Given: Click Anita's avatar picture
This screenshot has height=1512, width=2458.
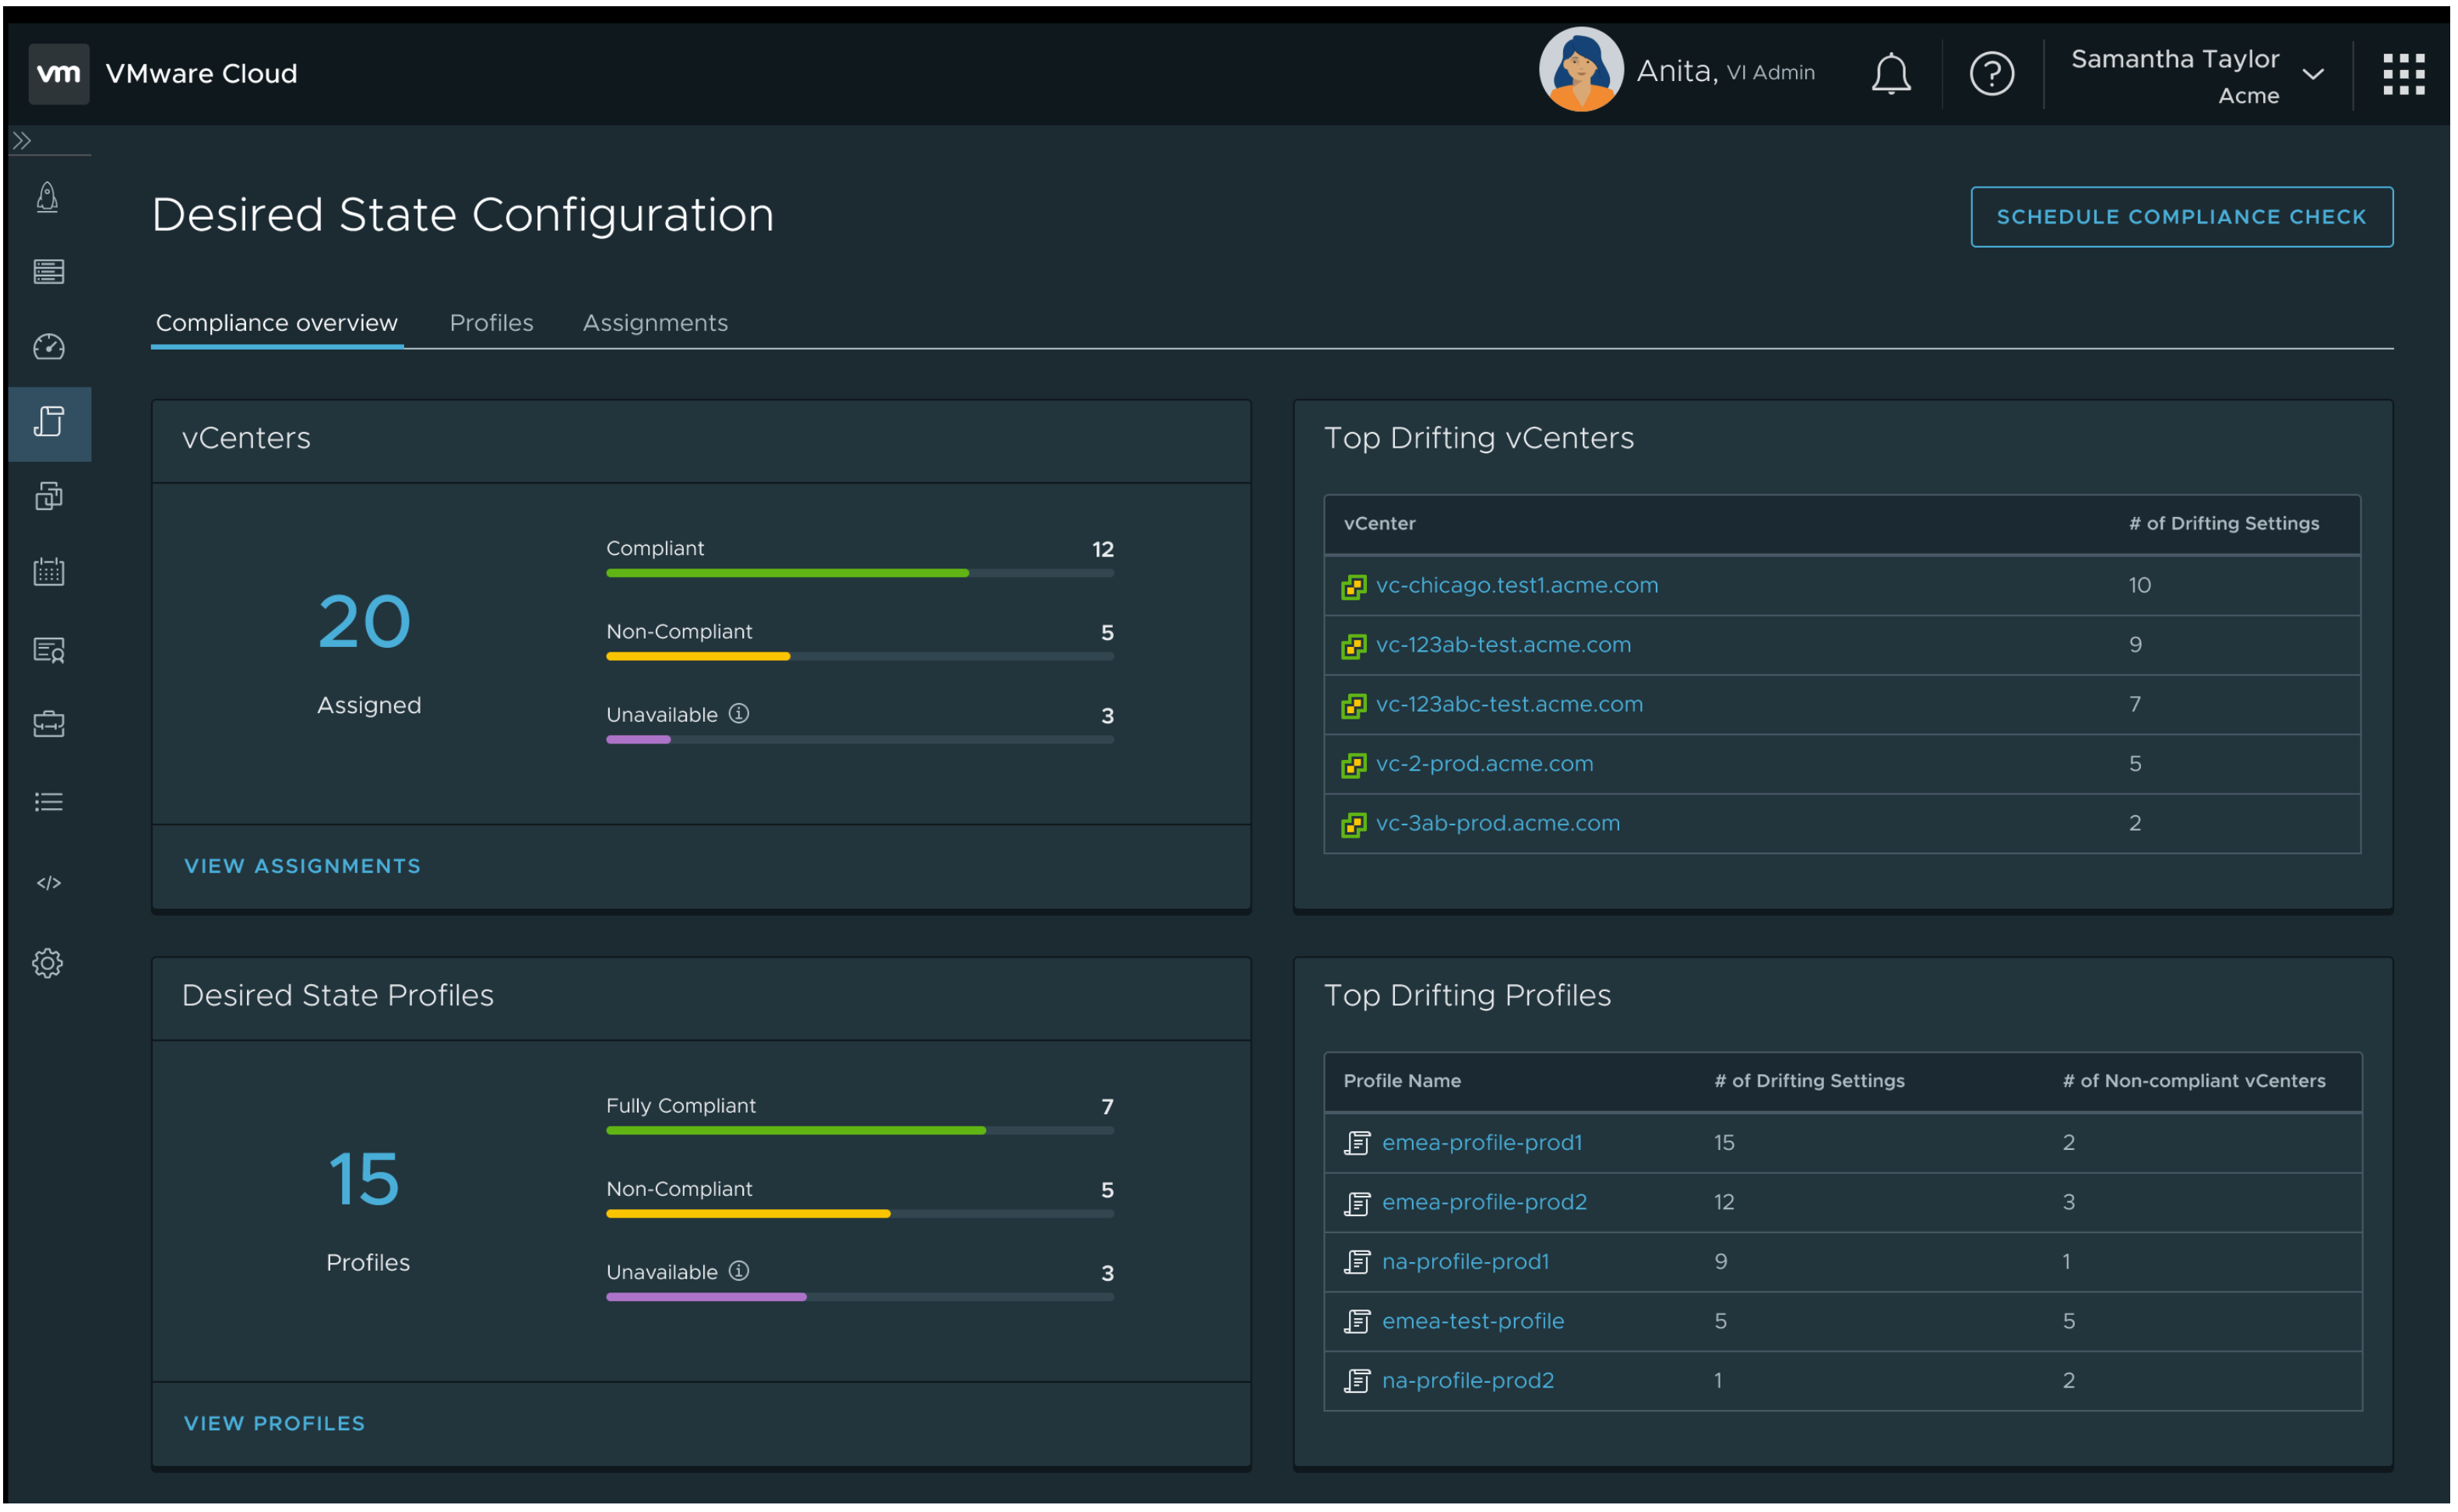Looking at the screenshot, I should [1580, 70].
